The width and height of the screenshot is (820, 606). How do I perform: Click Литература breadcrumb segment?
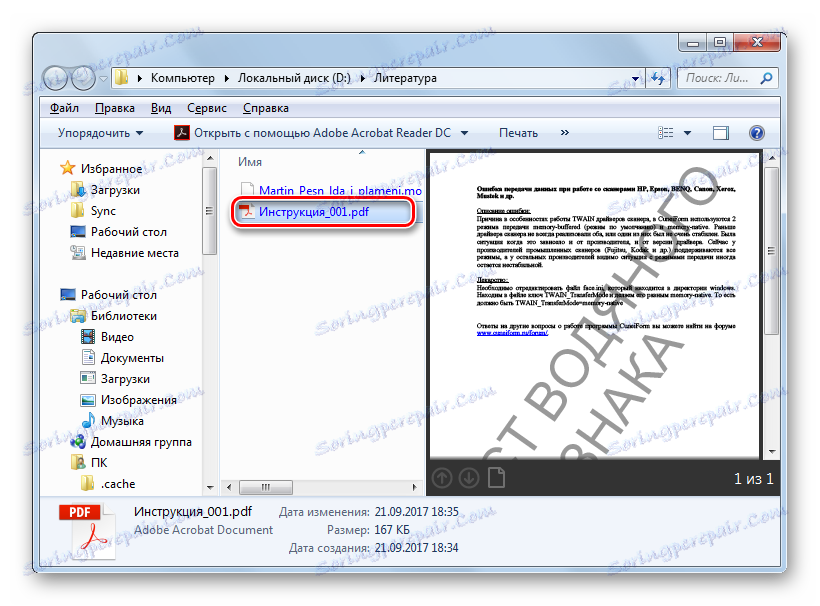(405, 78)
